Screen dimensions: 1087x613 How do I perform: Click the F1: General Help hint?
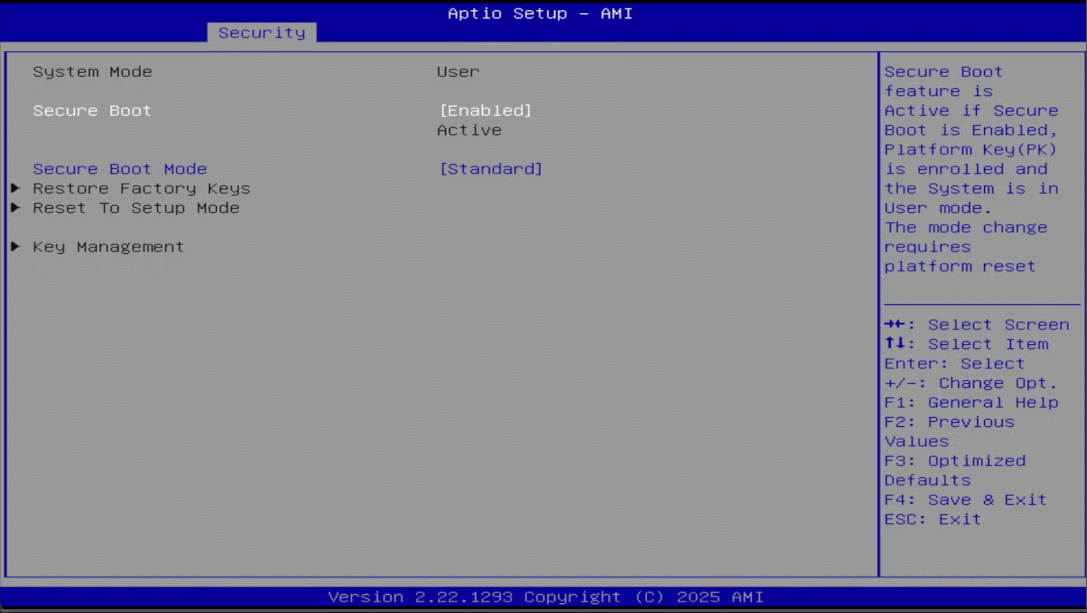970,403
